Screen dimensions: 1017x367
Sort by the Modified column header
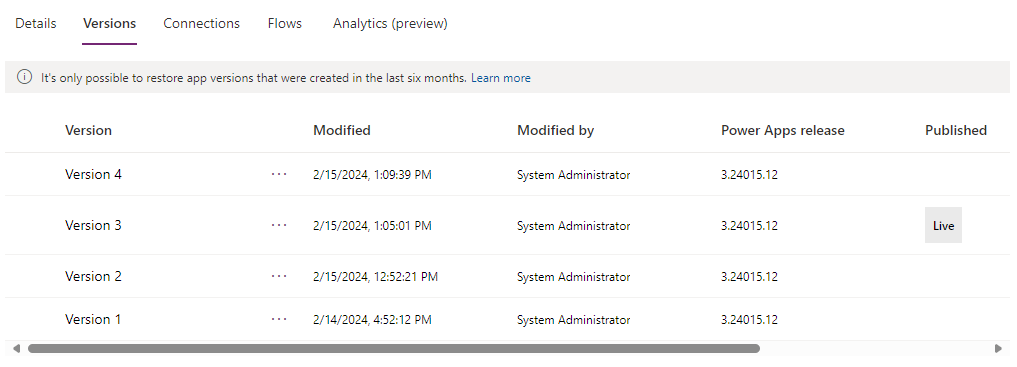342,130
